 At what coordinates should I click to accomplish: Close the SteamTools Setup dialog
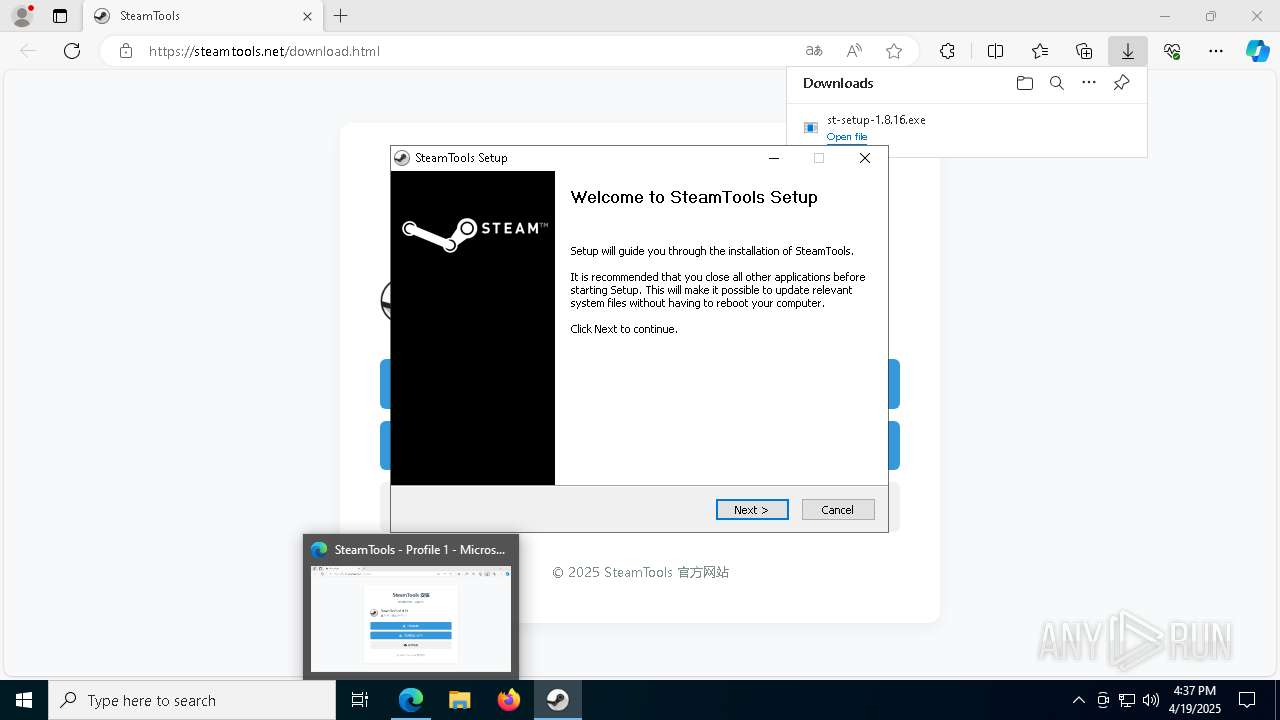coord(865,158)
